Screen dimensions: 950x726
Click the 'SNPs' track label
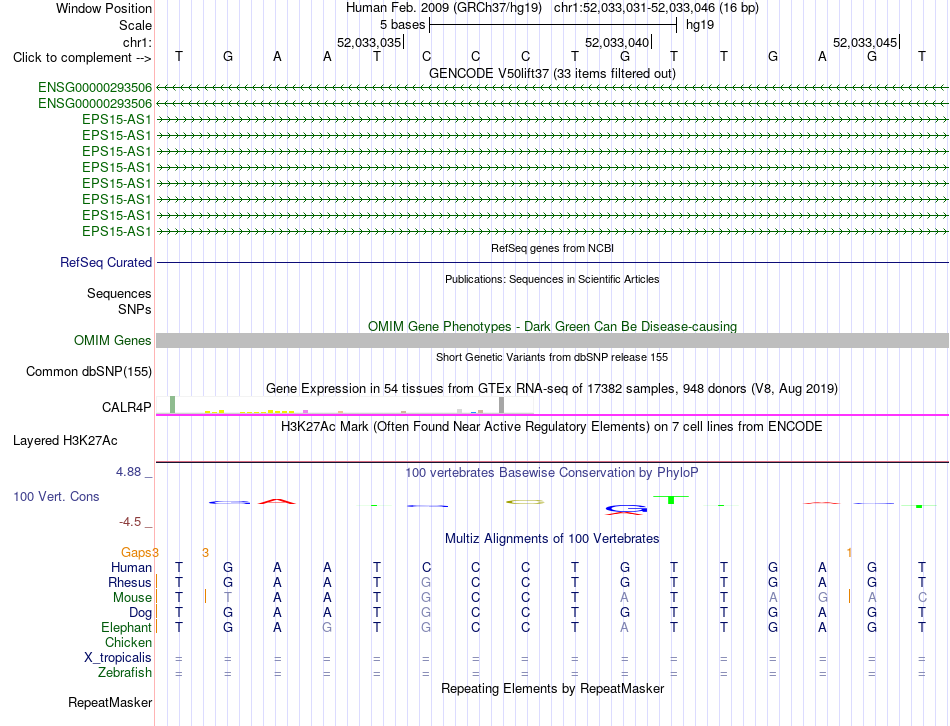pyautogui.click(x=135, y=309)
